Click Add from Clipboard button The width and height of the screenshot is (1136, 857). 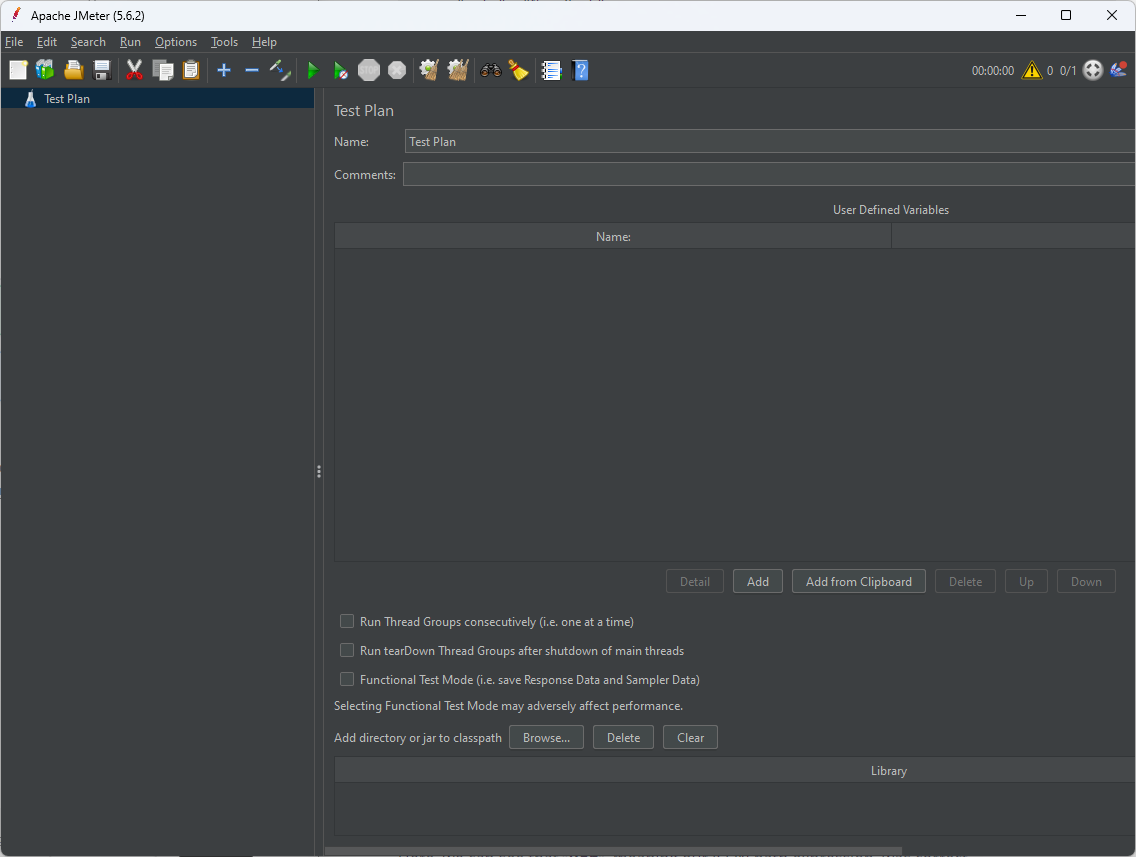[859, 582]
